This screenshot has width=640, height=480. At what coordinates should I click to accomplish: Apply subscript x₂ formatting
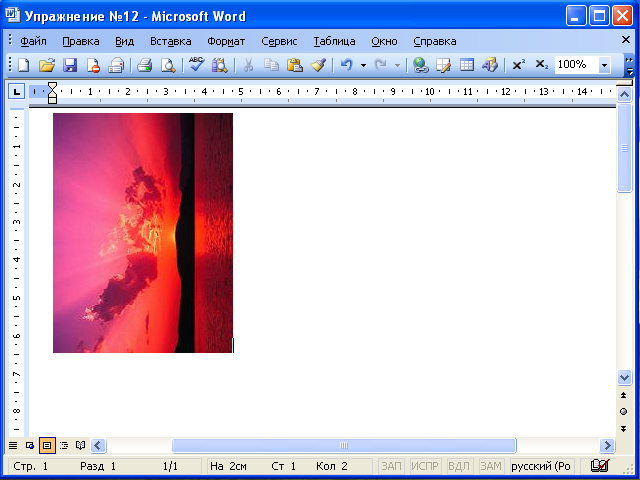click(542, 64)
